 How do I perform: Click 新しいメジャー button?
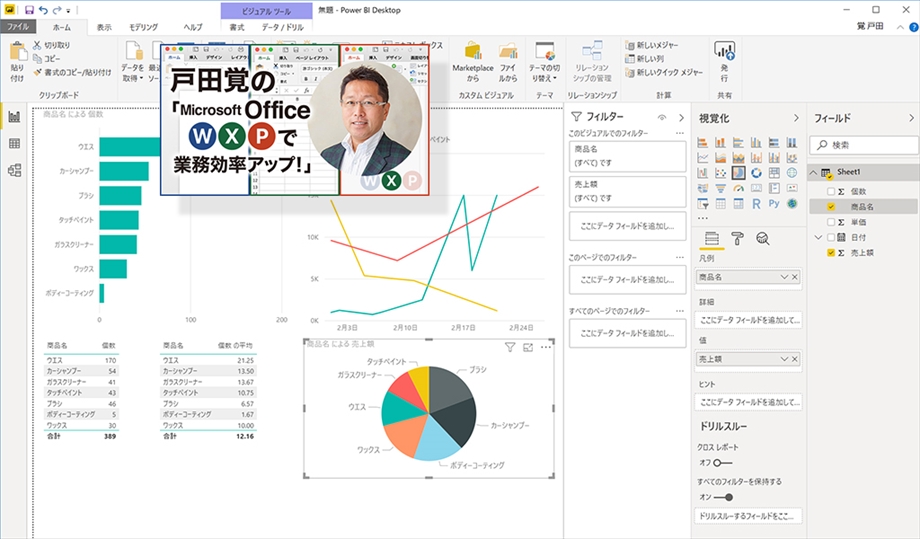[651, 45]
